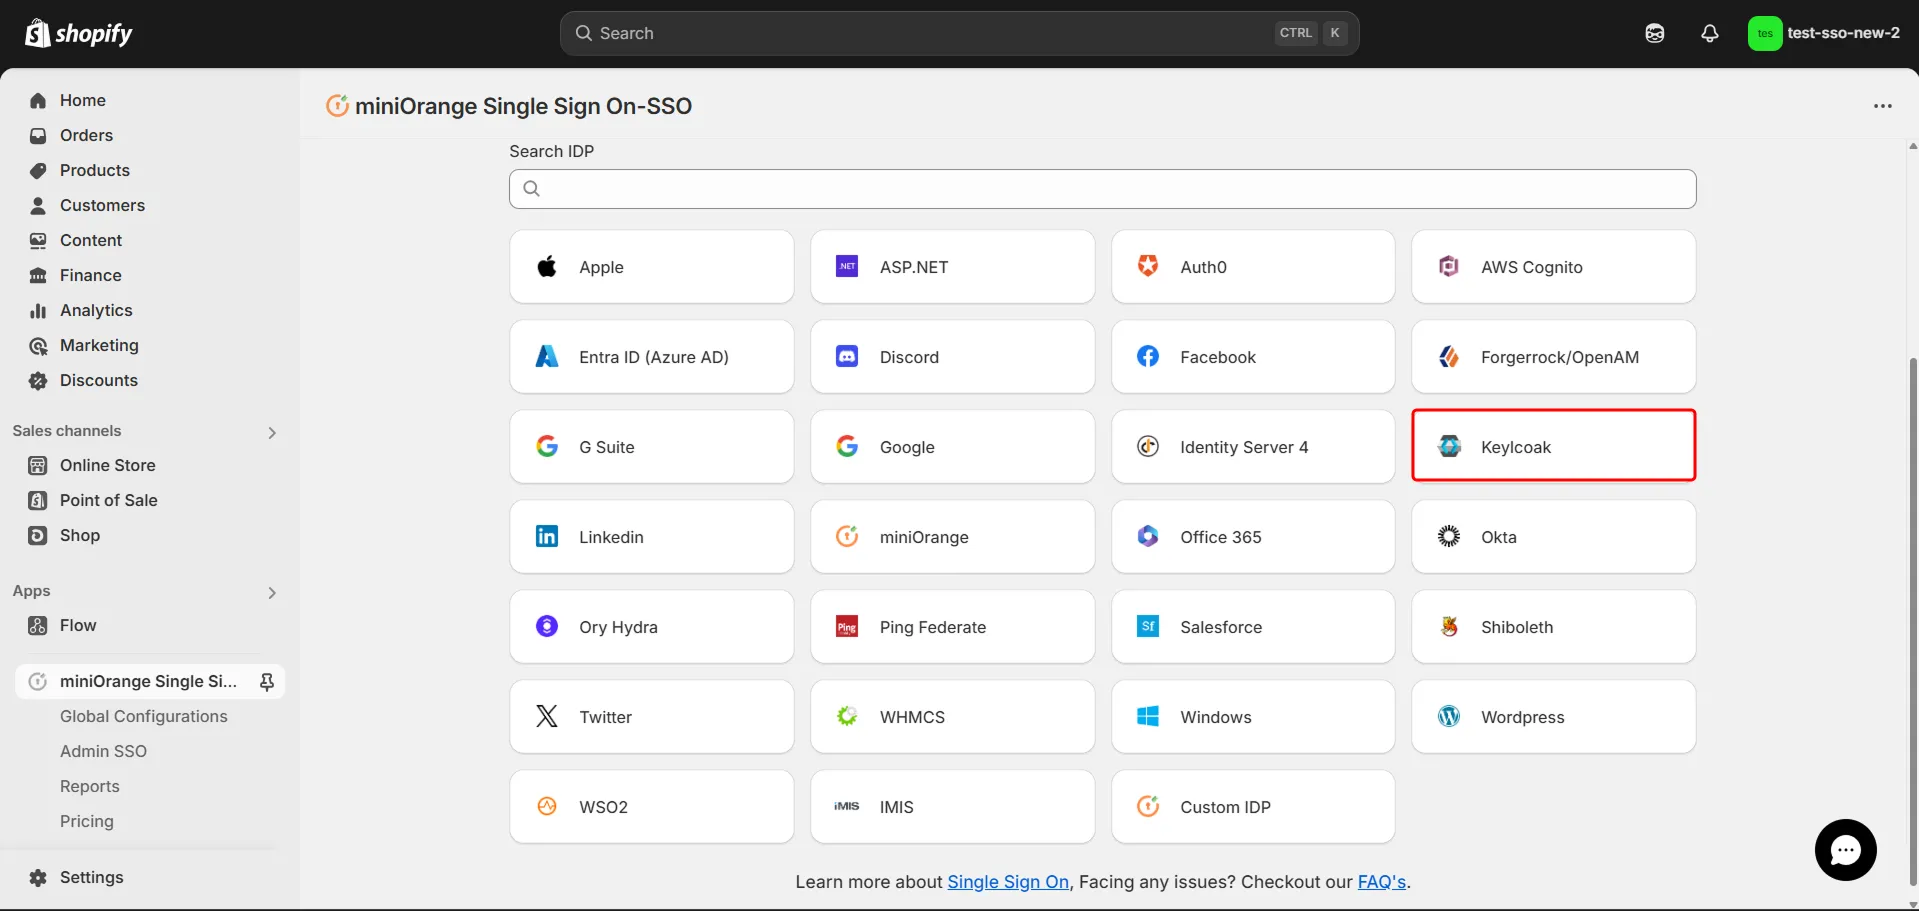1919x911 pixels.
Task: Open Pricing submenu item
Action: pos(86,822)
